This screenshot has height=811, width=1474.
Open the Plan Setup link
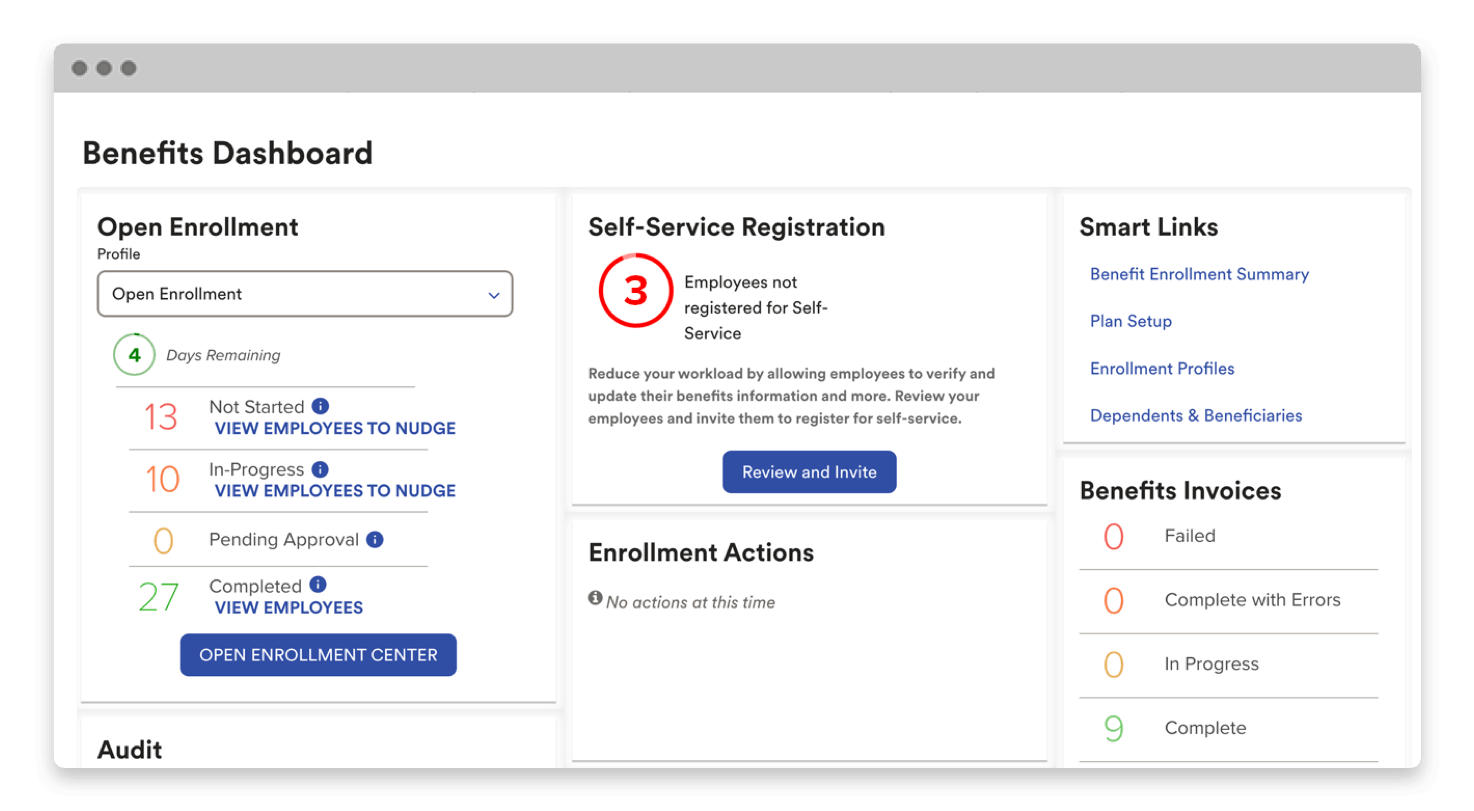(x=1131, y=321)
